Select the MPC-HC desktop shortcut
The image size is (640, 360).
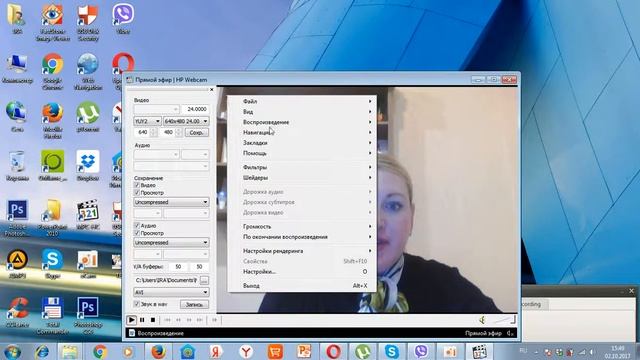pyautogui.click(x=88, y=215)
